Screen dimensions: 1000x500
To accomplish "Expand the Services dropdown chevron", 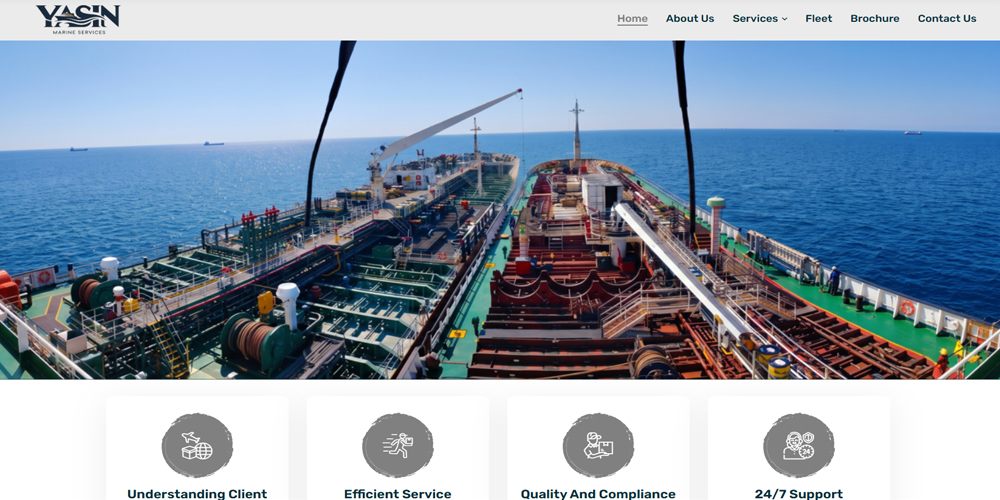I will (x=784, y=19).
